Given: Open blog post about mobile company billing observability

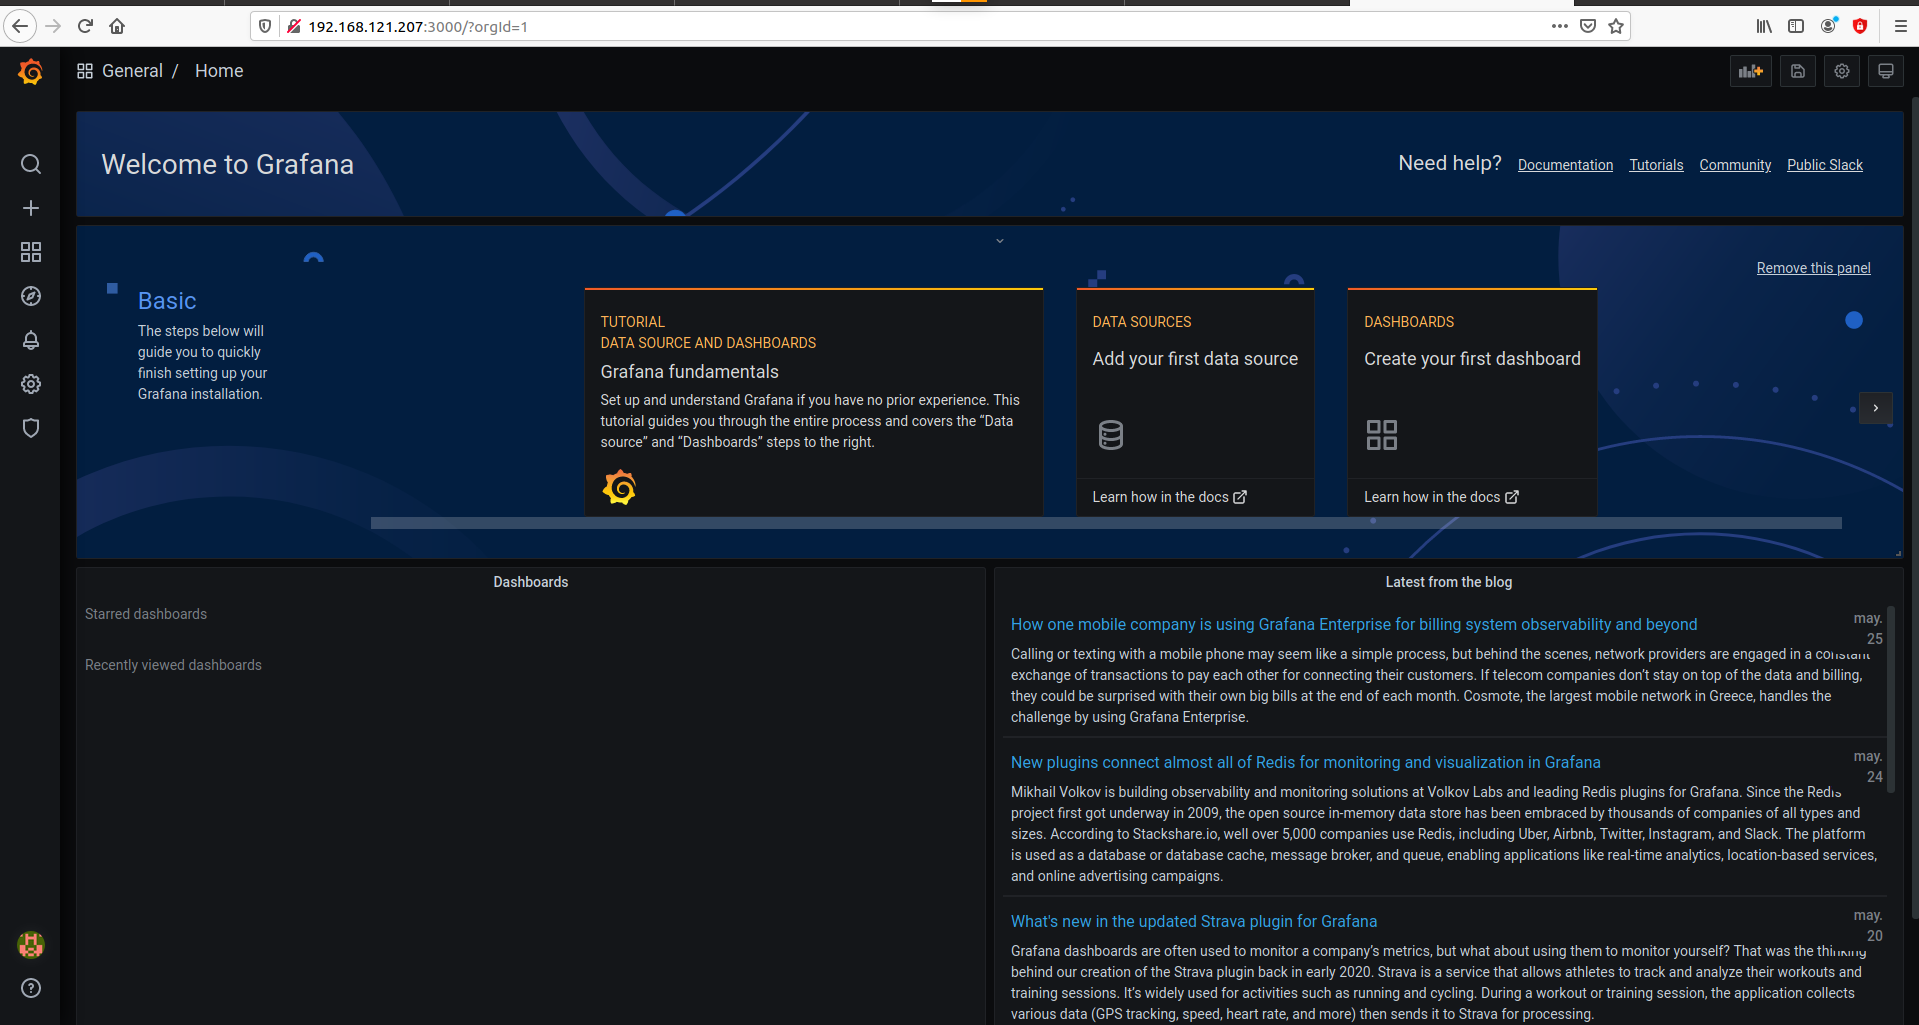Looking at the screenshot, I should (1353, 624).
